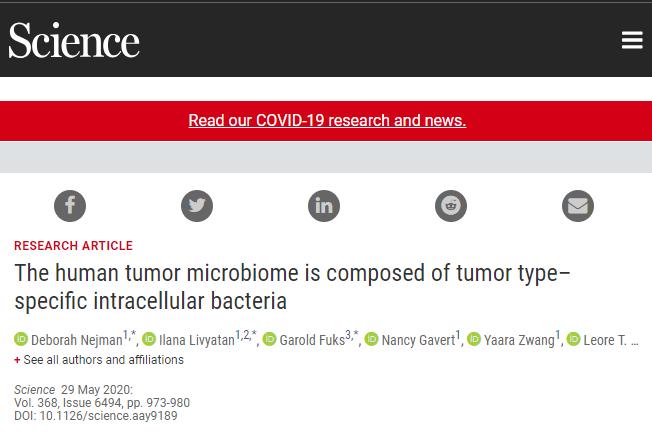Share article on Reddit
This screenshot has height=433, width=652.
tap(451, 206)
